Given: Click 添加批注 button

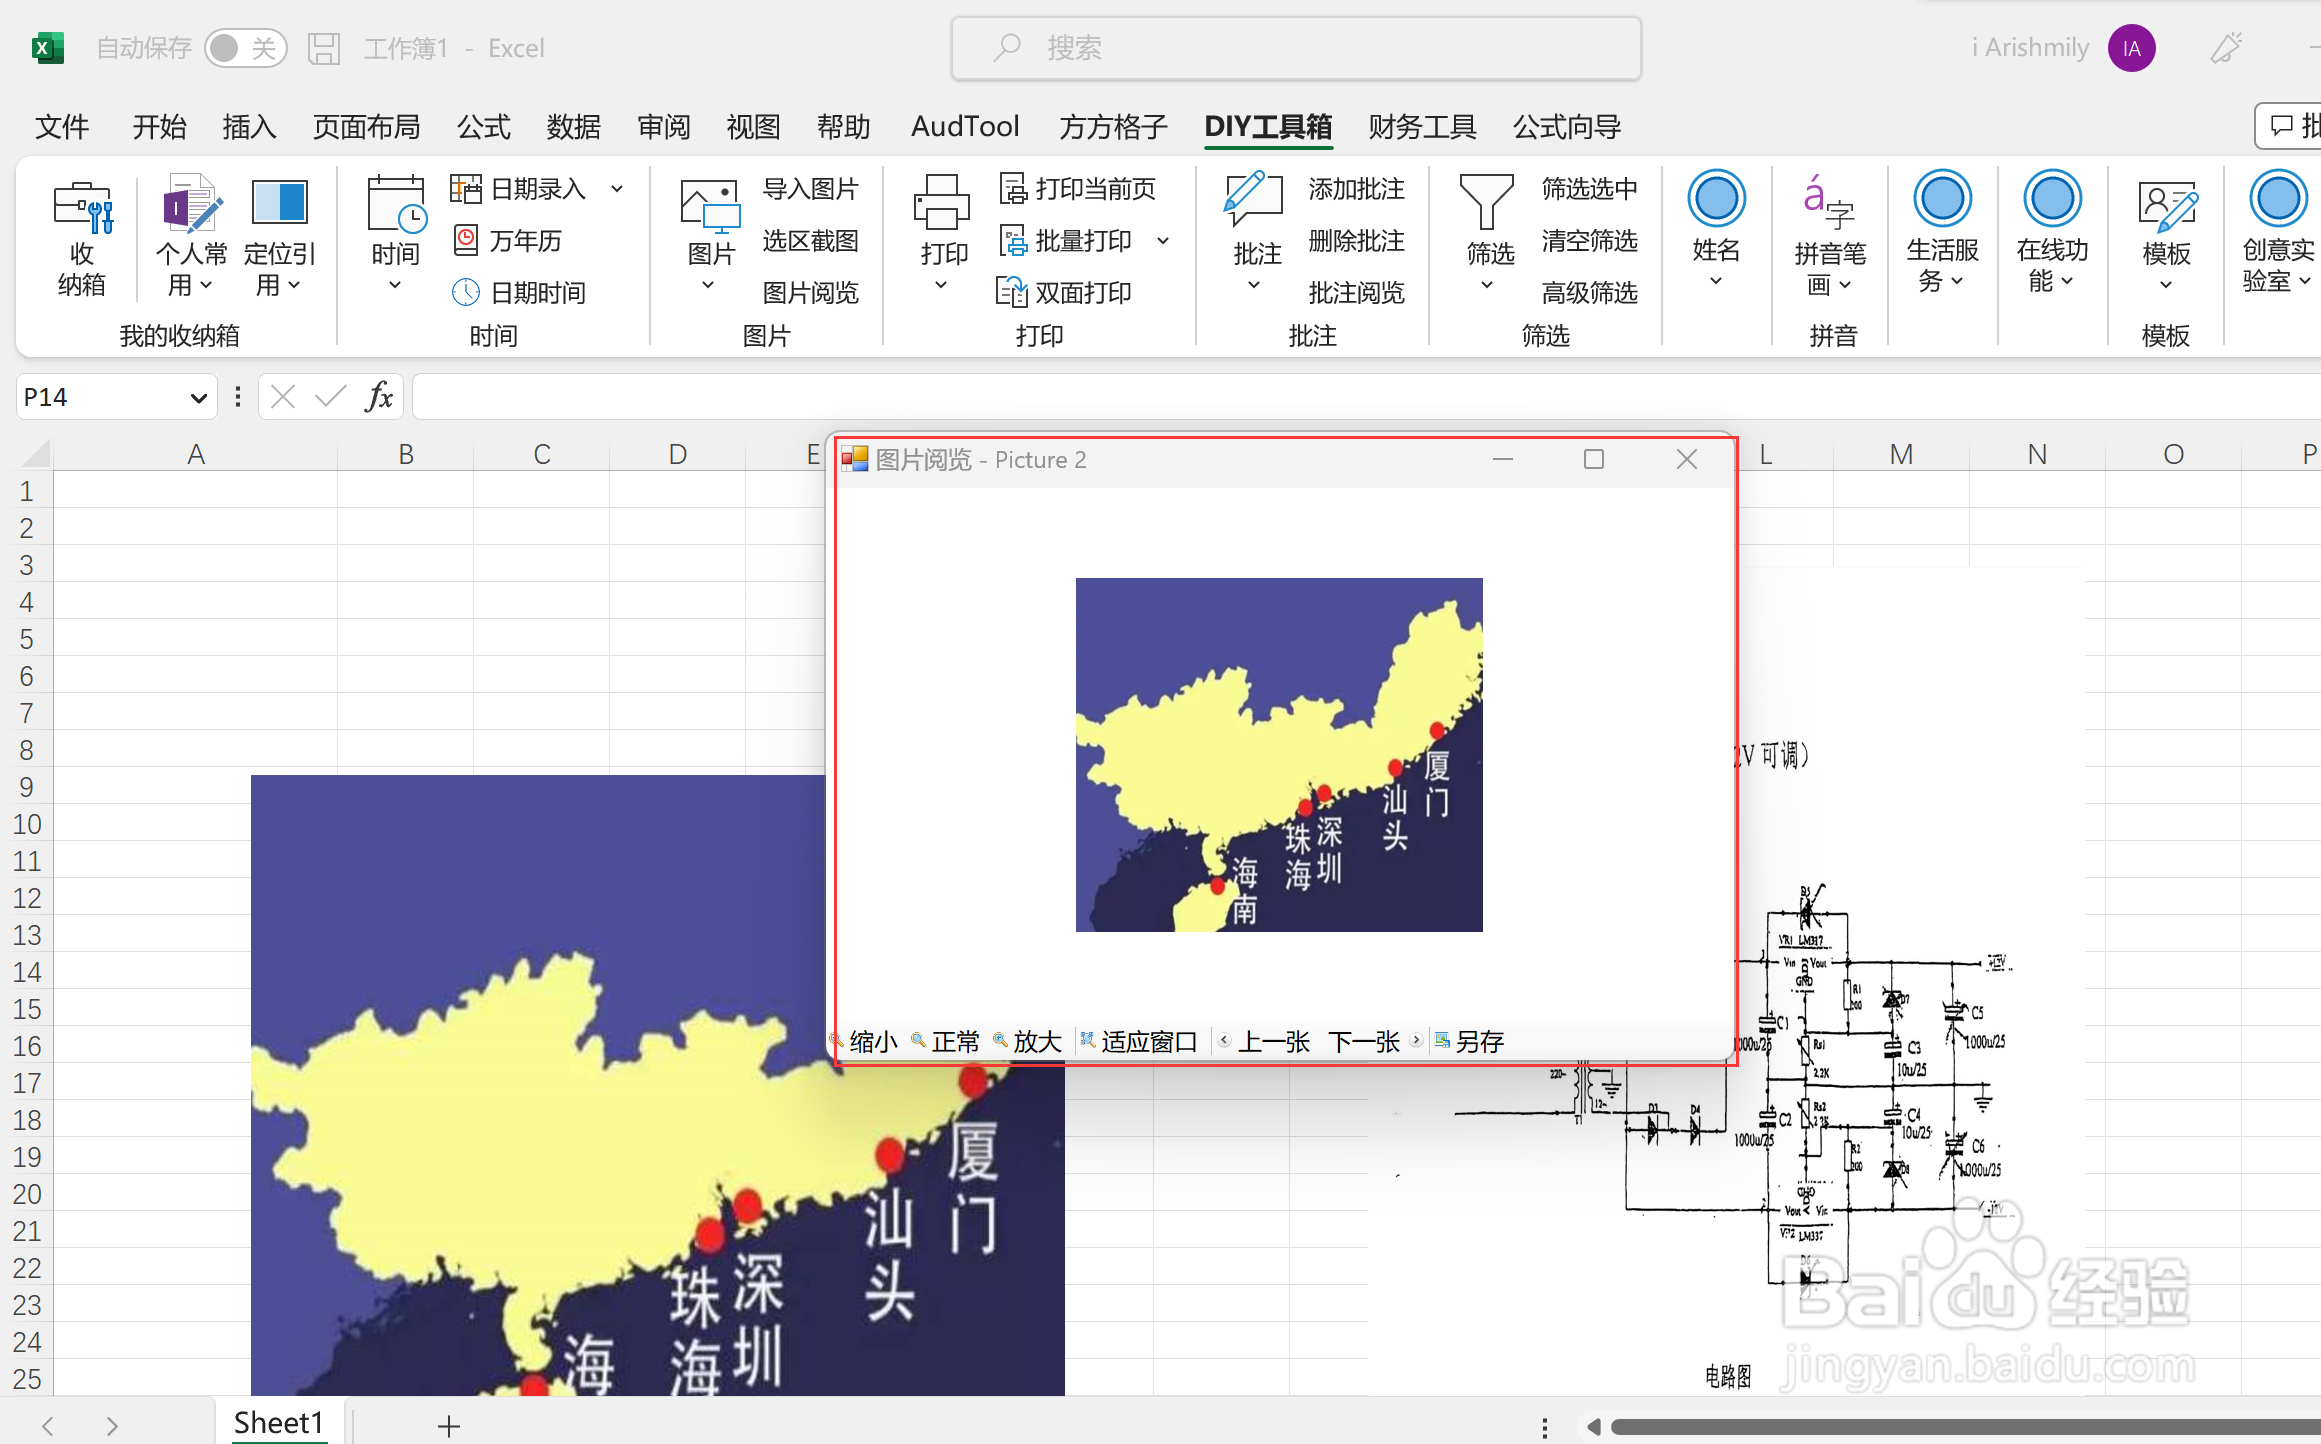Looking at the screenshot, I should (x=1357, y=188).
